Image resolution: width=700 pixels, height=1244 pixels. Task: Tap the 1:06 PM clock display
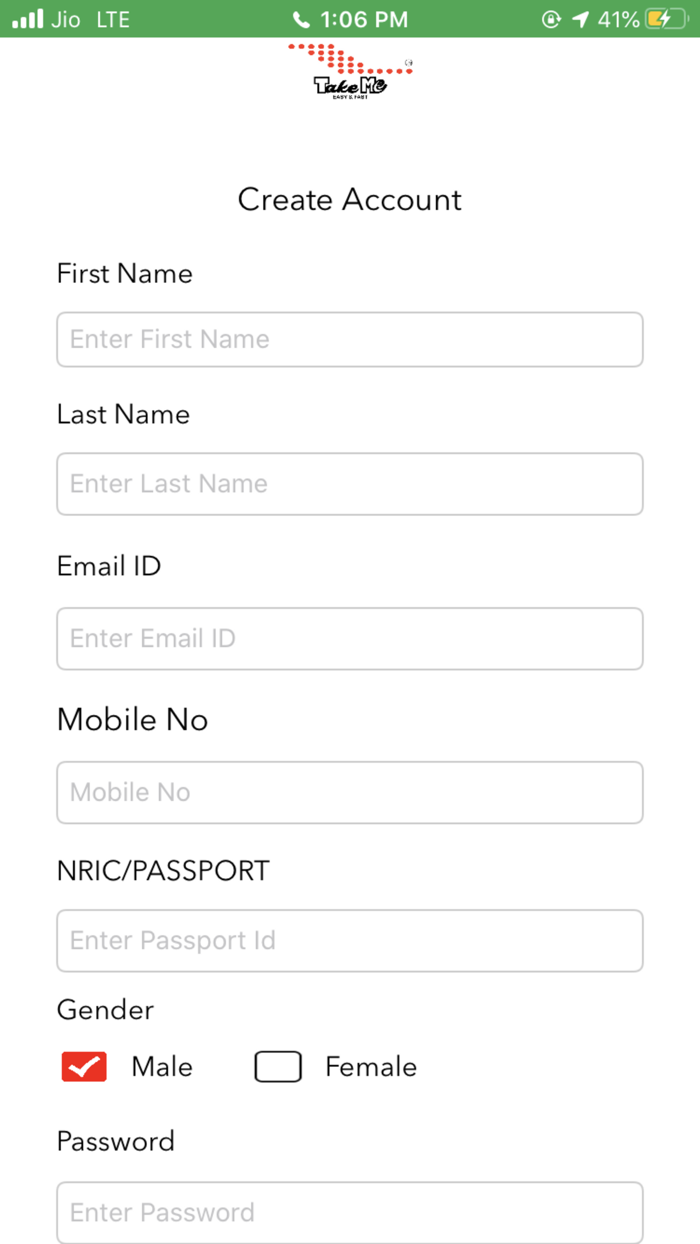363,18
